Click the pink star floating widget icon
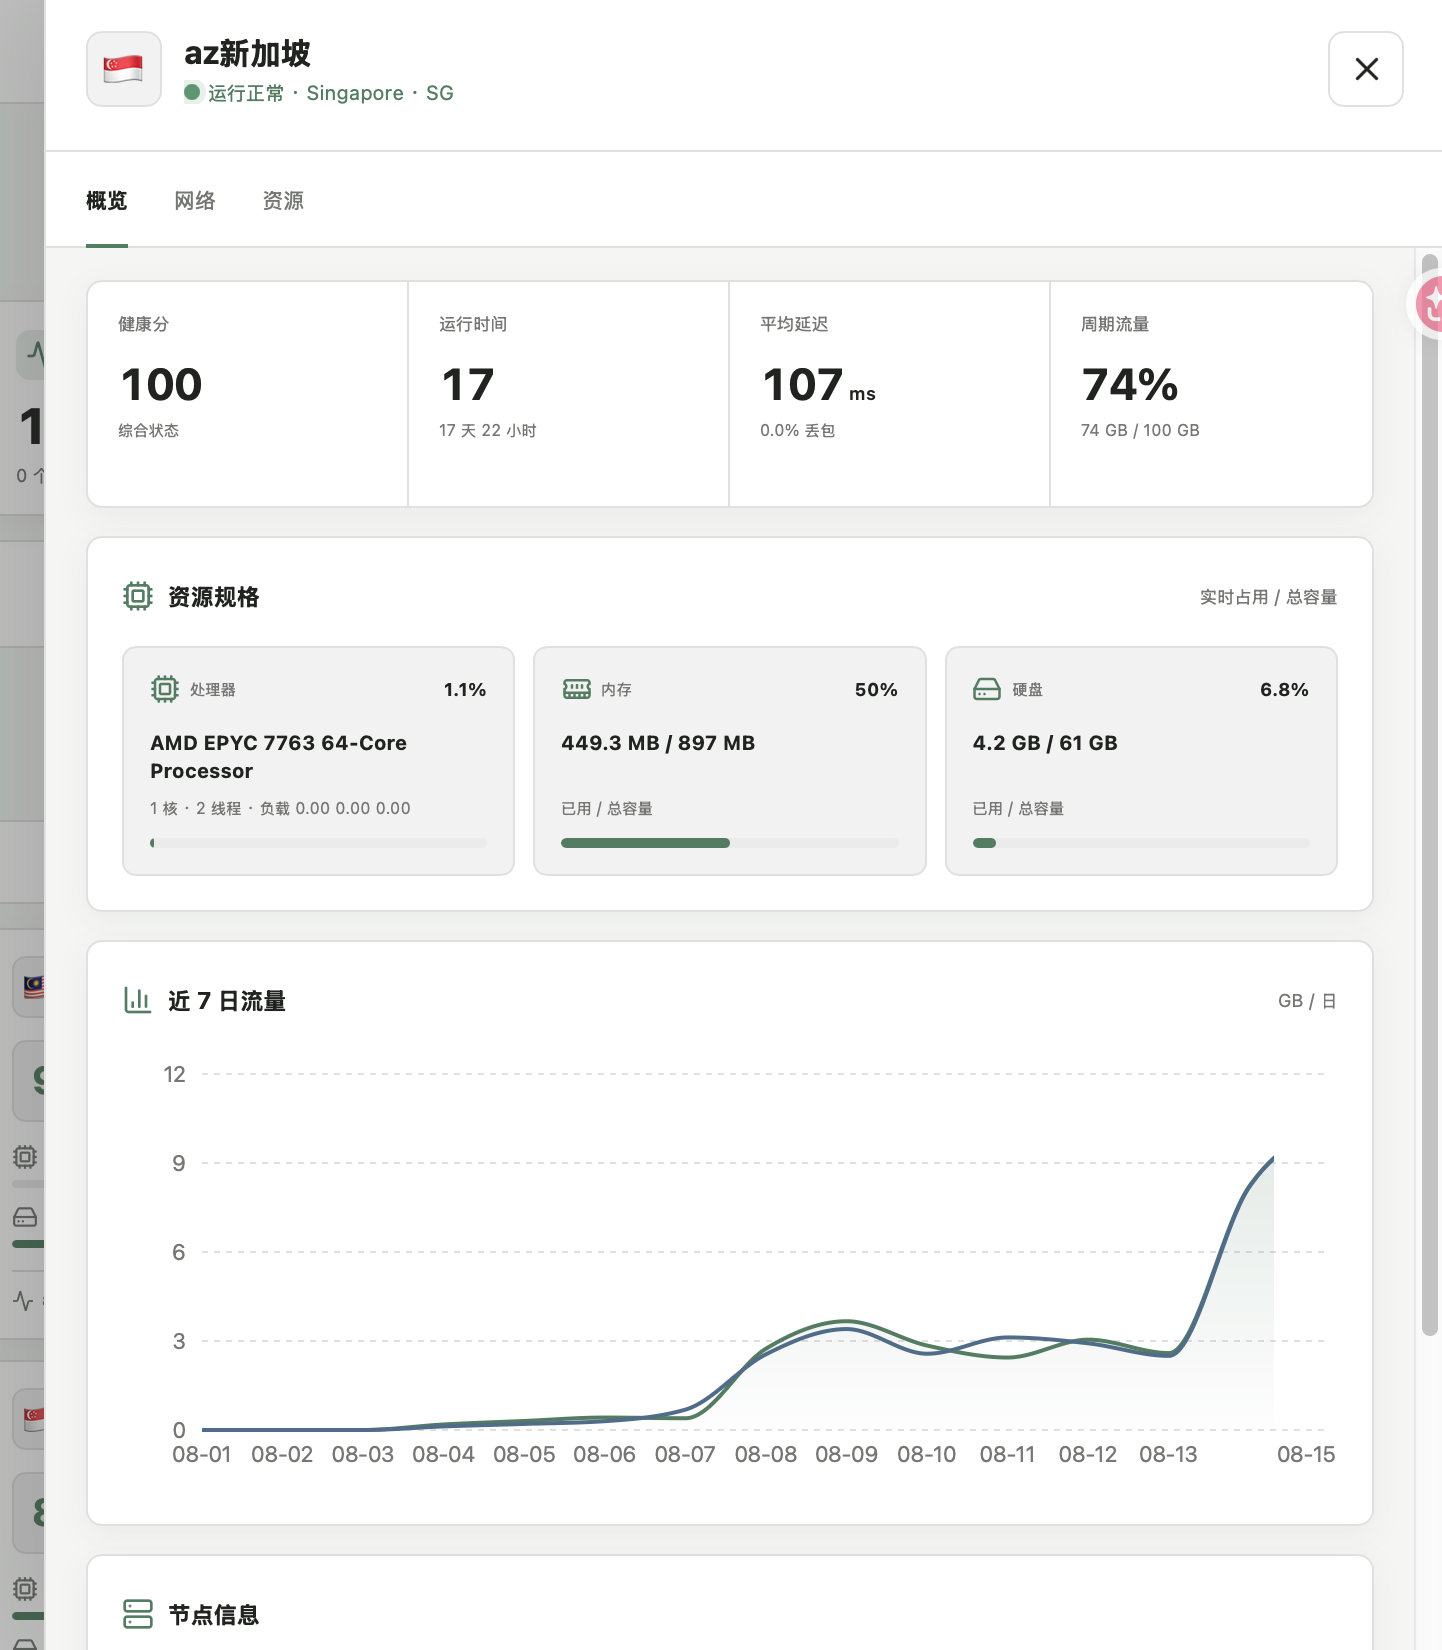Screen dimensions: 1442x1650 (x=1430, y=304)
